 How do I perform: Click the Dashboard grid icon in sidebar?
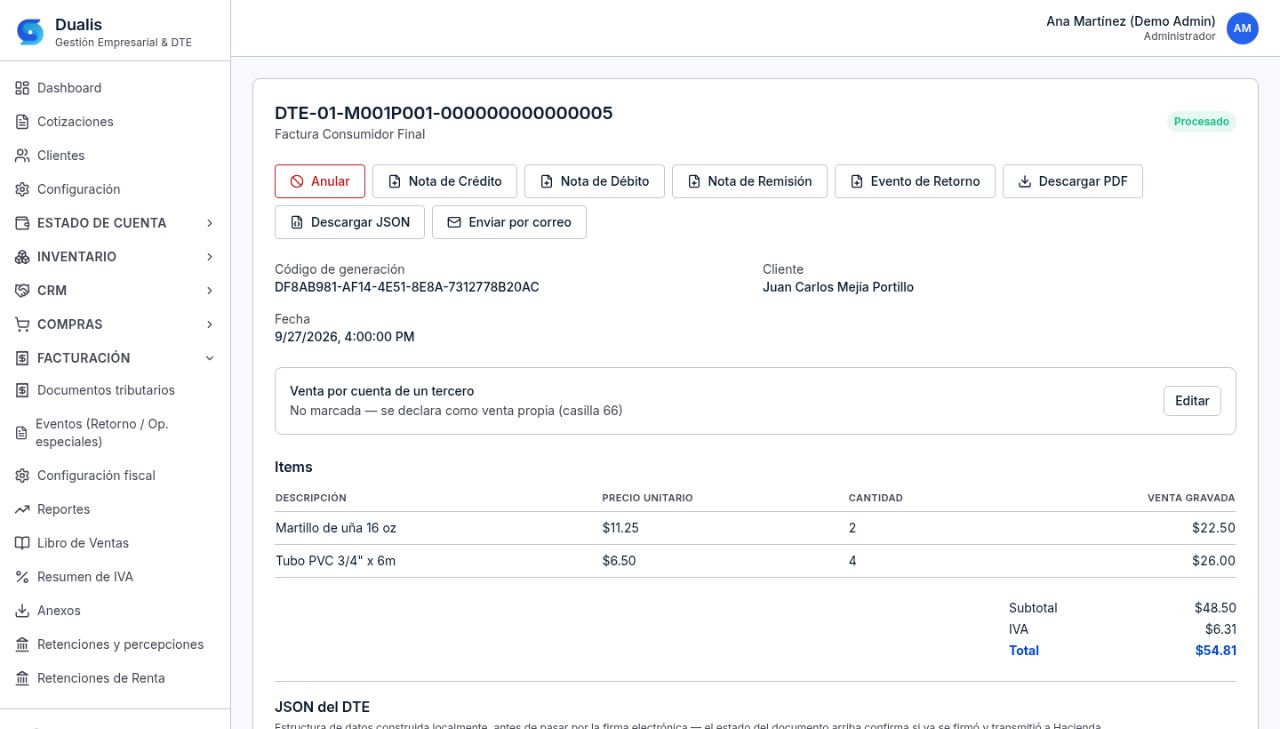click(x=22, y=88)
